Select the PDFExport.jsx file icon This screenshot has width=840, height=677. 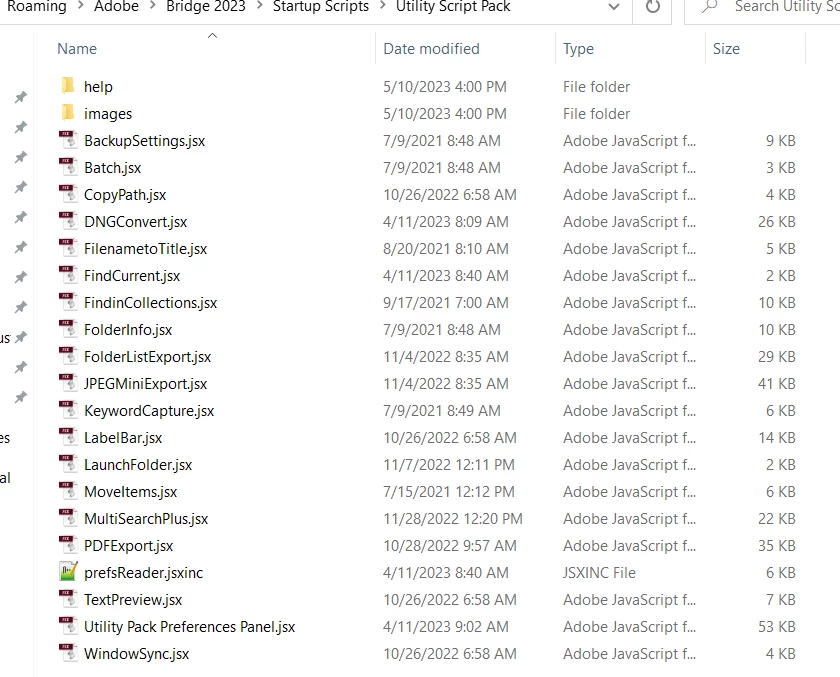[x=68, y=545]
